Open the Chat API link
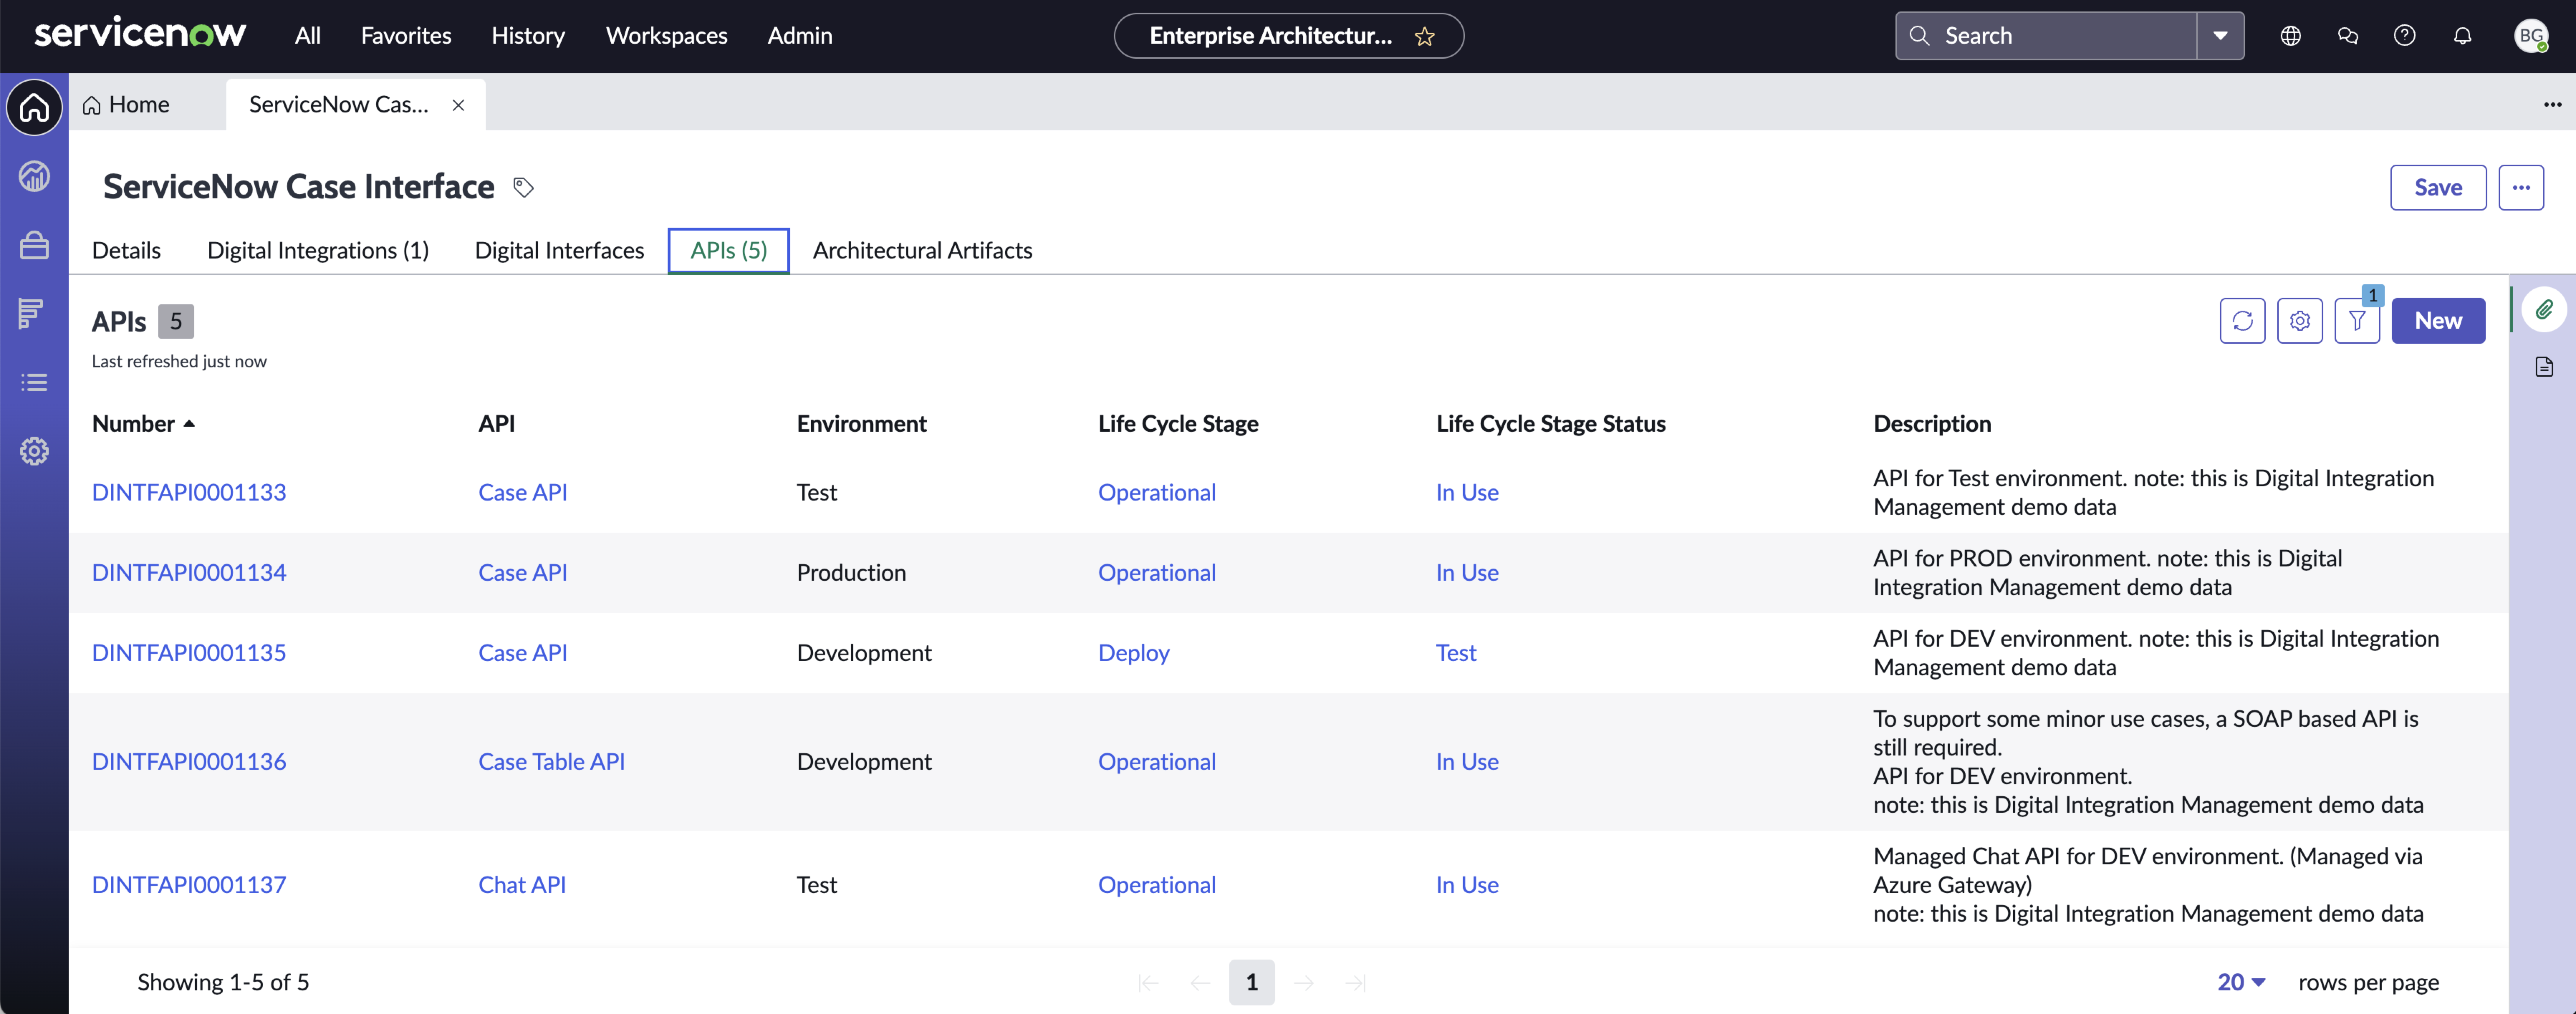Screen dimensions: 2576x1014 pyautogui.click(x=522, y=885)
